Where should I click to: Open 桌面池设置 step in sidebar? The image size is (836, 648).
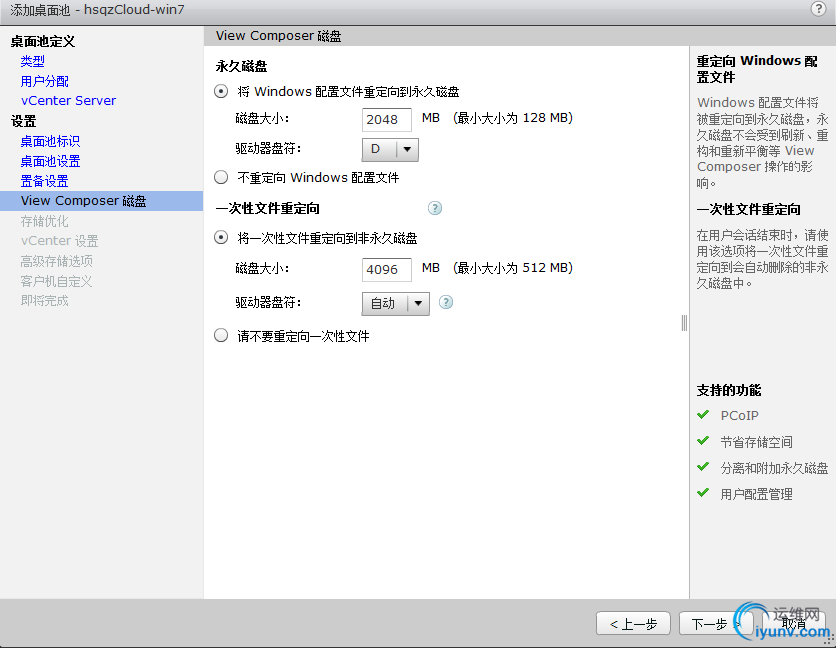pos(50,161)
